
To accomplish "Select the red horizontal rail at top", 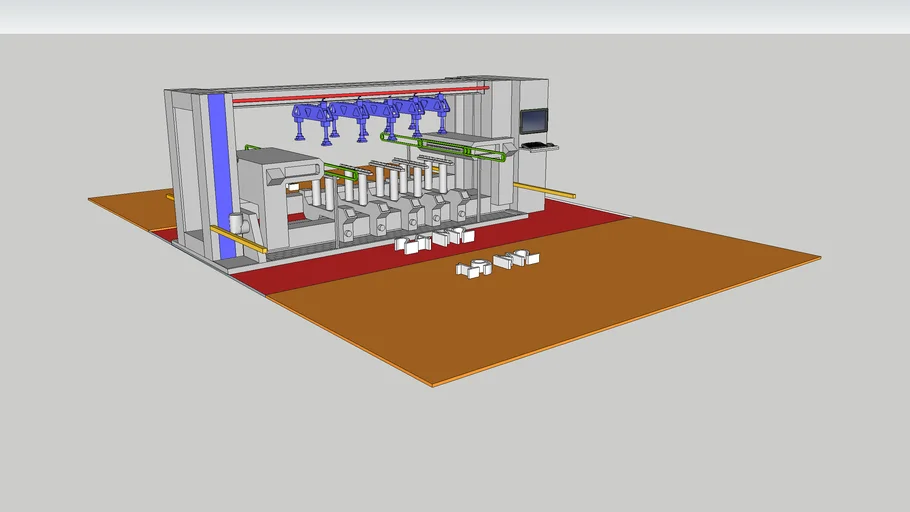I will (360, 95).
